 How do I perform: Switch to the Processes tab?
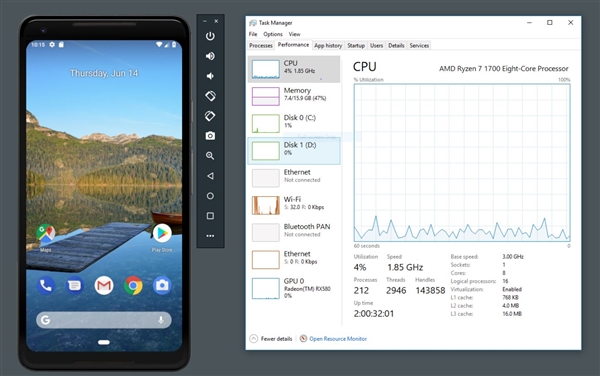(x=261, y=46)
